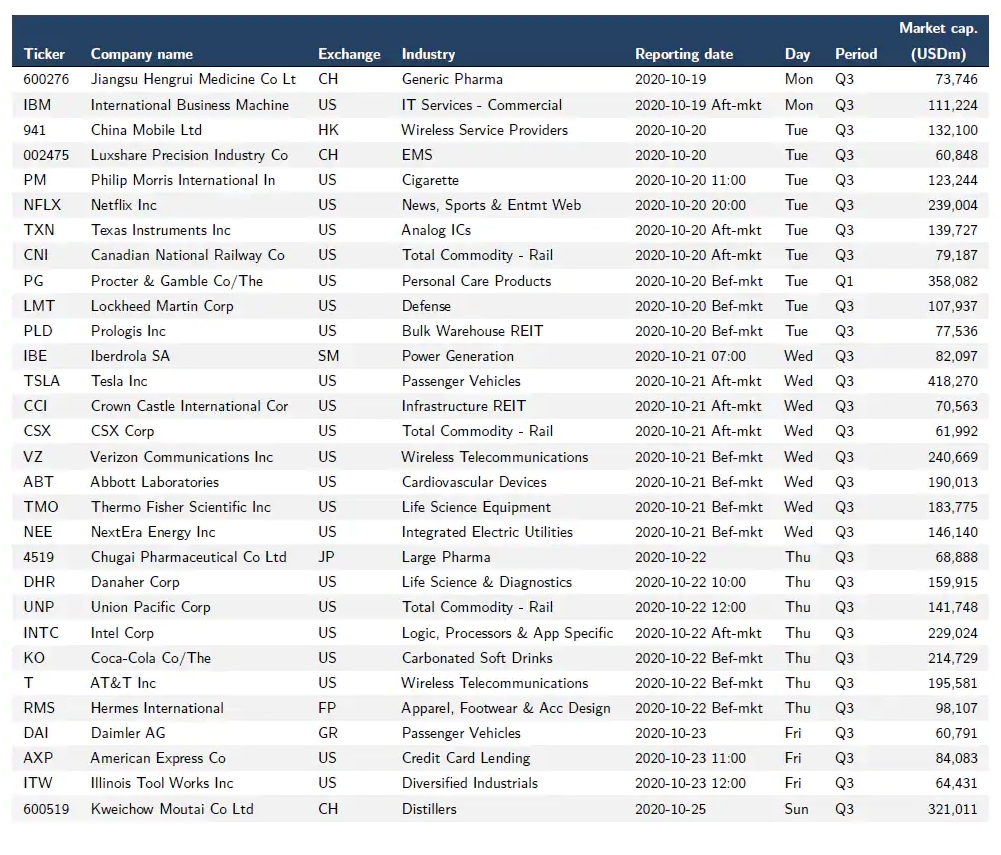Select Kweichow Moutai Co Ltd cell
Image resolution: width=1001 pixels, height=855 pixels.
172,809
